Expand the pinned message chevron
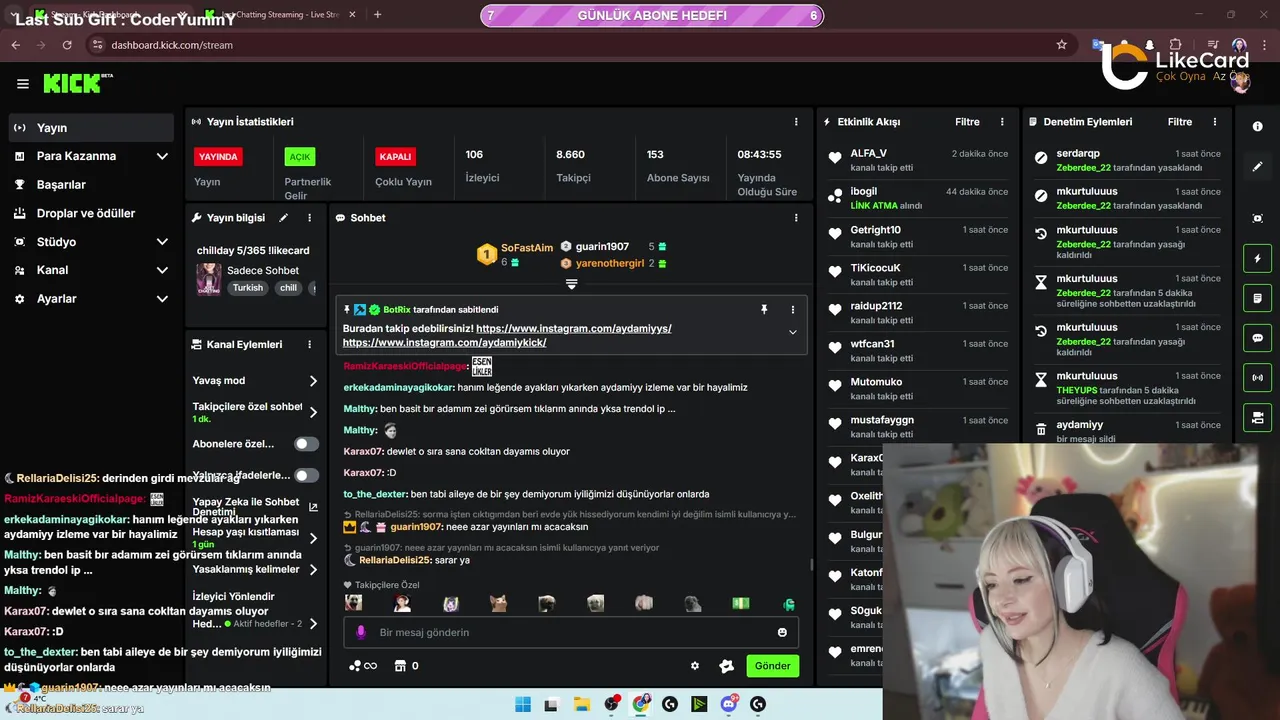The width and height of the screenshot is (1280, 720). (x=793, y=332)
